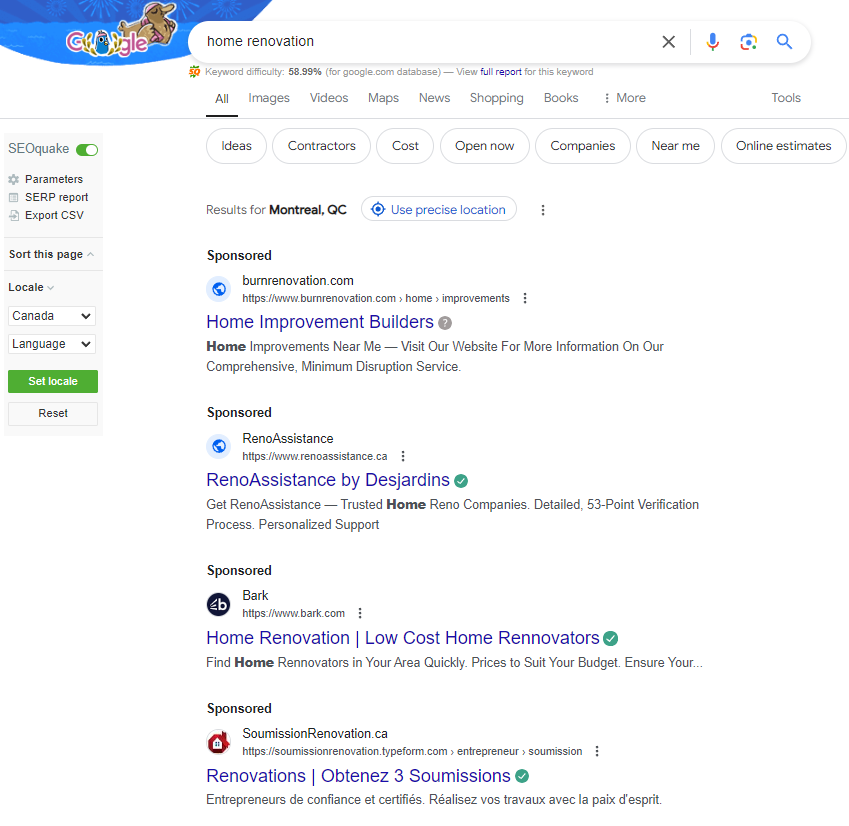Clear the search query with the X icon

point(668,42)
